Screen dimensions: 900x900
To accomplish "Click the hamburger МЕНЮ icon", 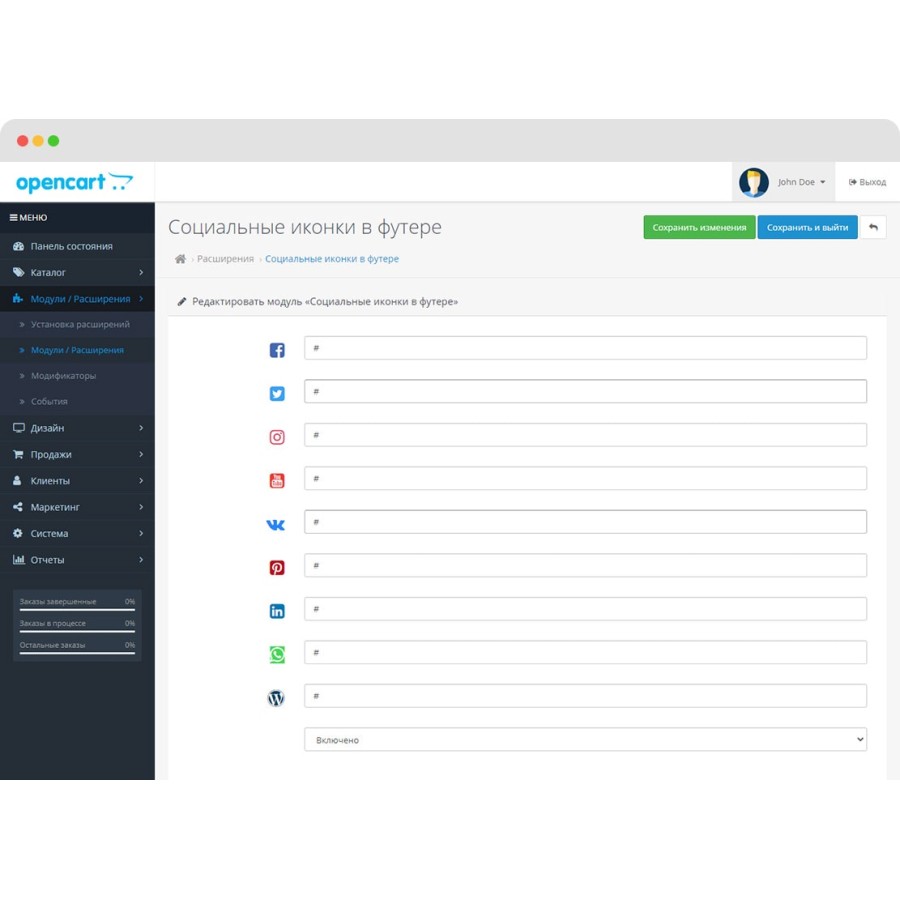I will (13, 218).
